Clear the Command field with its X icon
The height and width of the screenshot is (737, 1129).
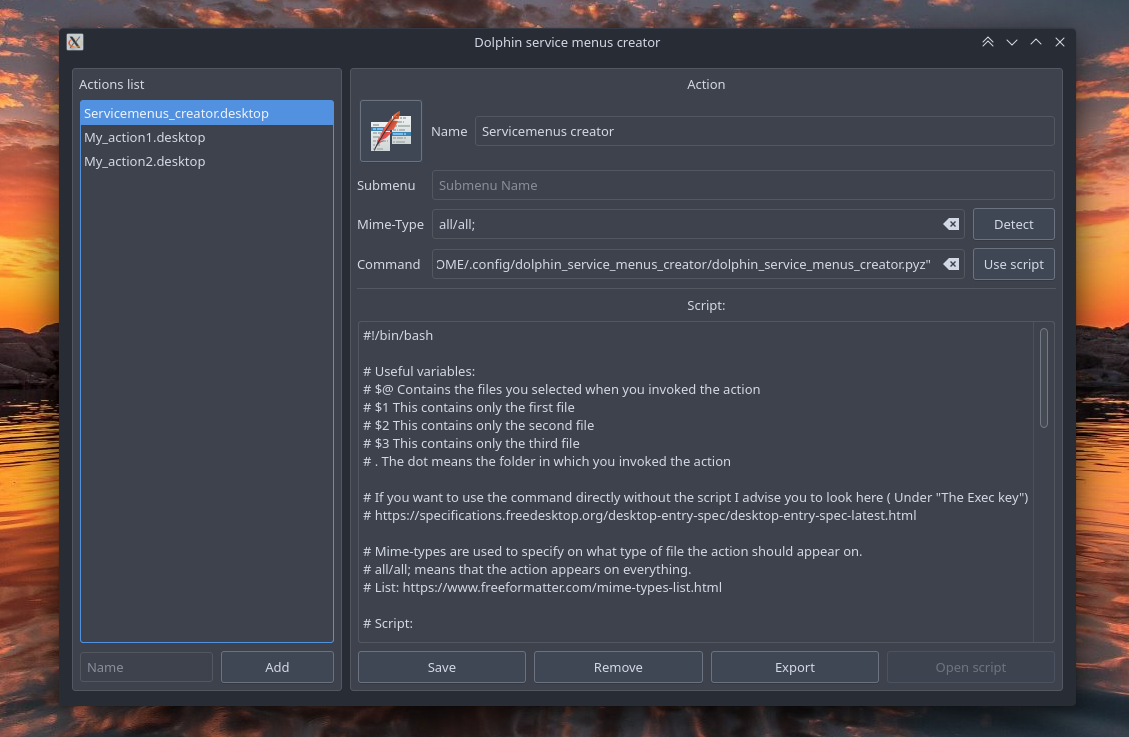coord(951,264)
